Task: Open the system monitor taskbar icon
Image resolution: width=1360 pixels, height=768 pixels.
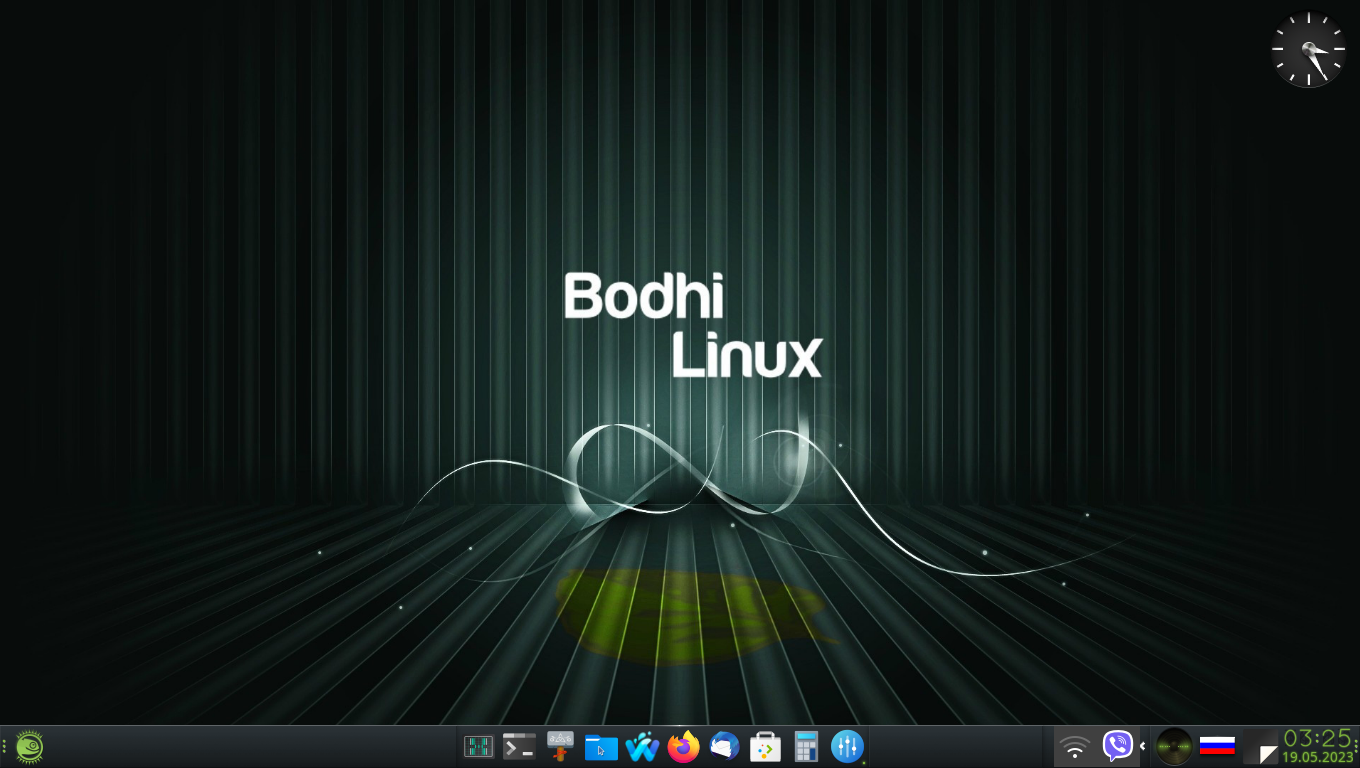Action: pyautogui.click(x=478, y=746)
